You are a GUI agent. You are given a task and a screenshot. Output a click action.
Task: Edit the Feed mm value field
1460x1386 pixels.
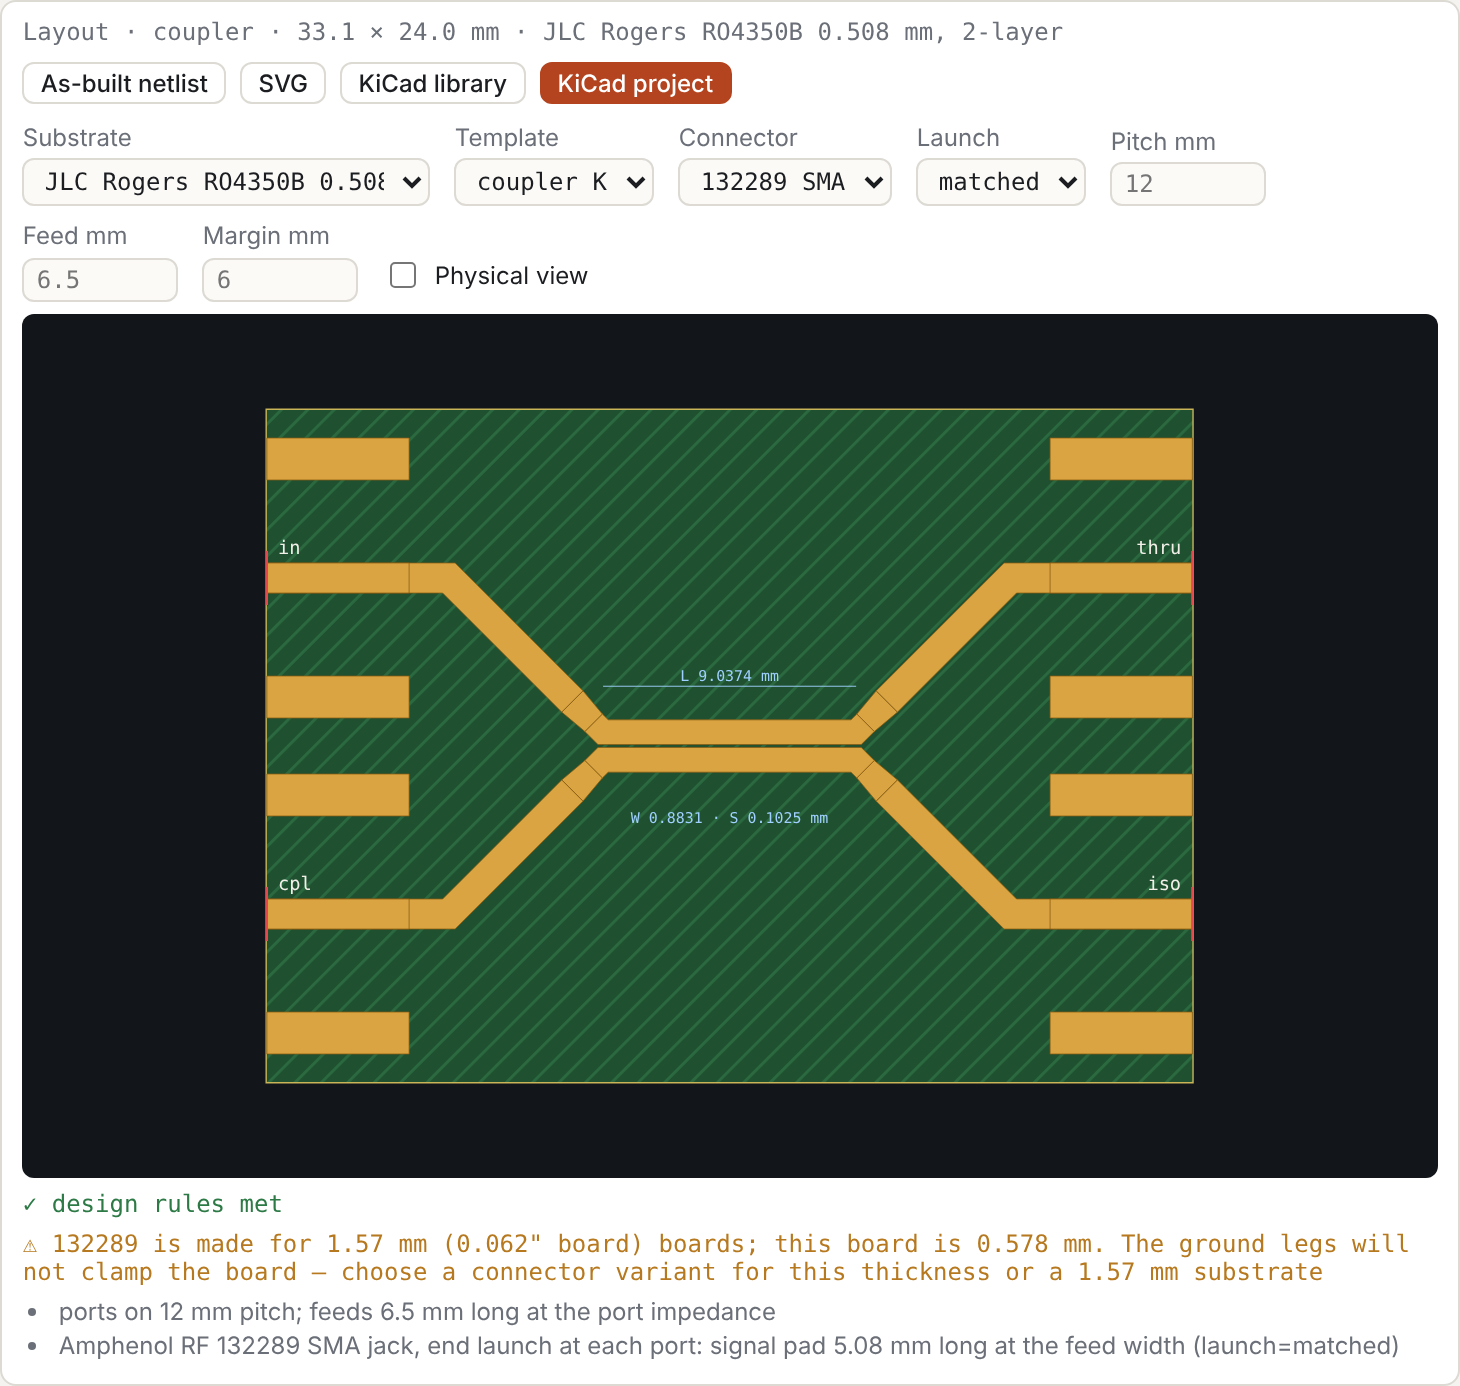point(100,280)
